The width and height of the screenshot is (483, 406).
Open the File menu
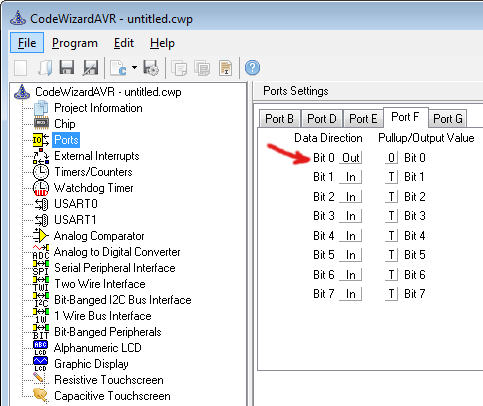point(27,43)
